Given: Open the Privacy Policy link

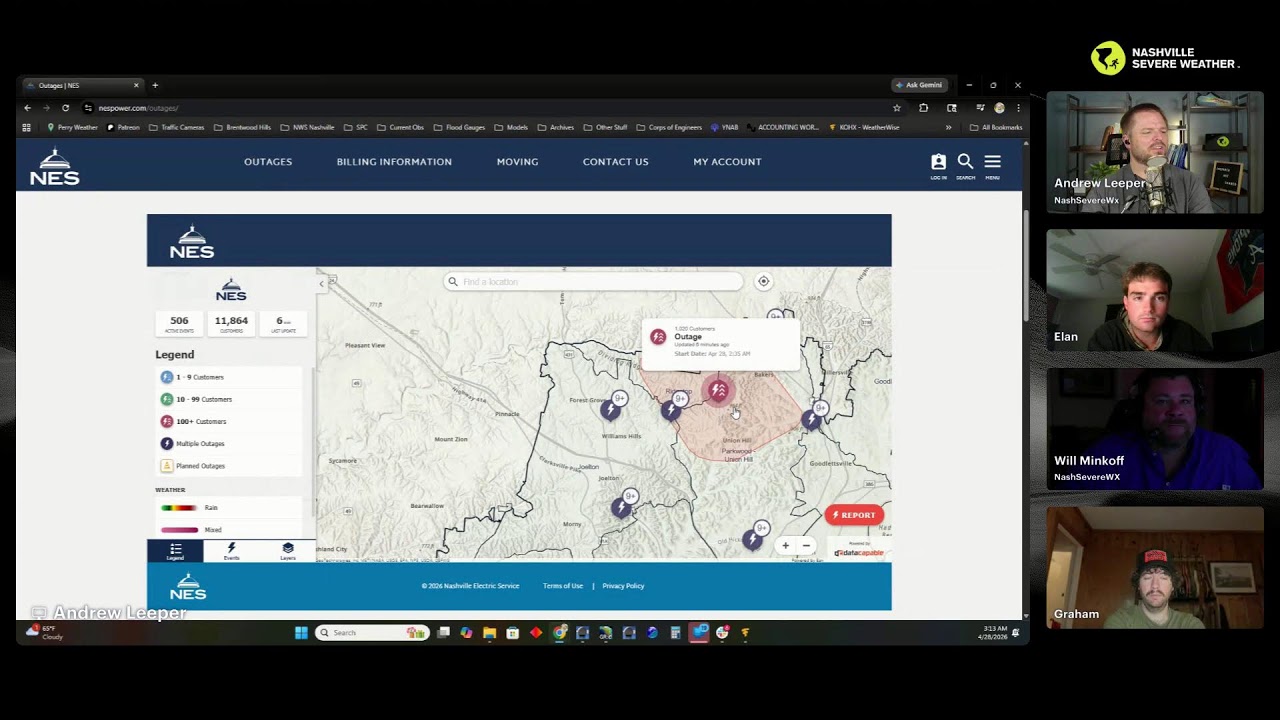Looking at the screenshot, I should (623, 586).
